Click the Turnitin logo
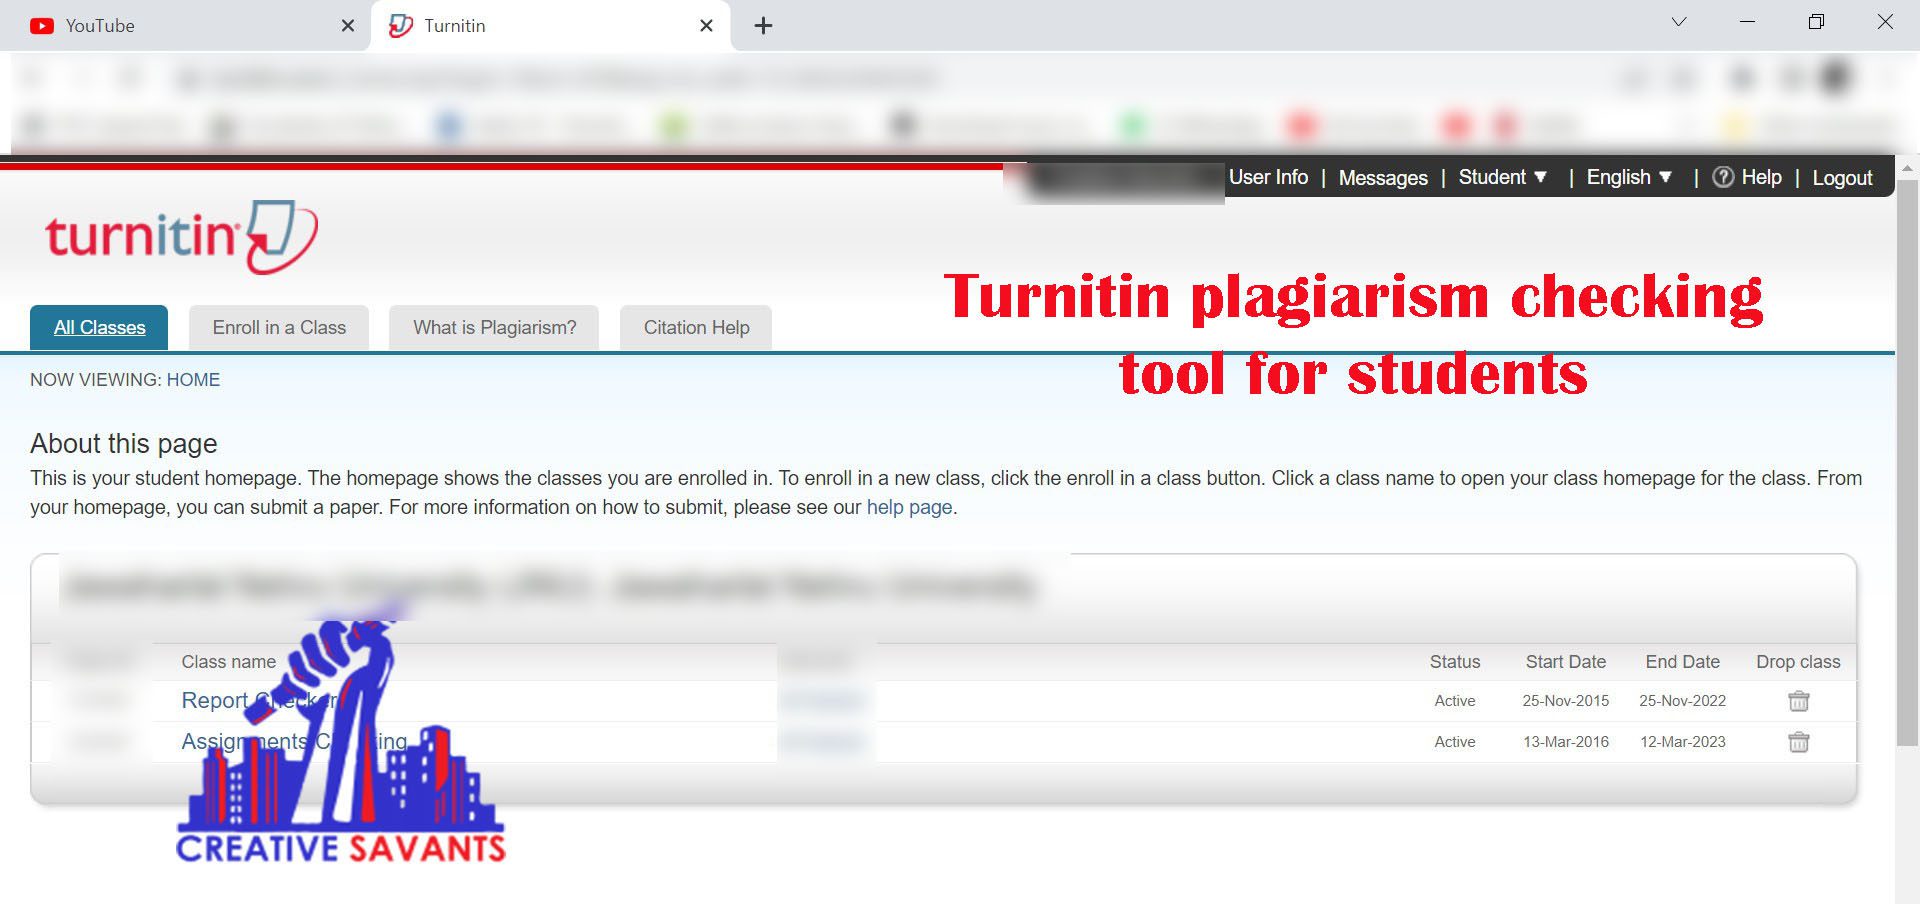Image resolution: width=1920 pixels, height=904 pixels. pyautogui.click(x=181, y=237)
